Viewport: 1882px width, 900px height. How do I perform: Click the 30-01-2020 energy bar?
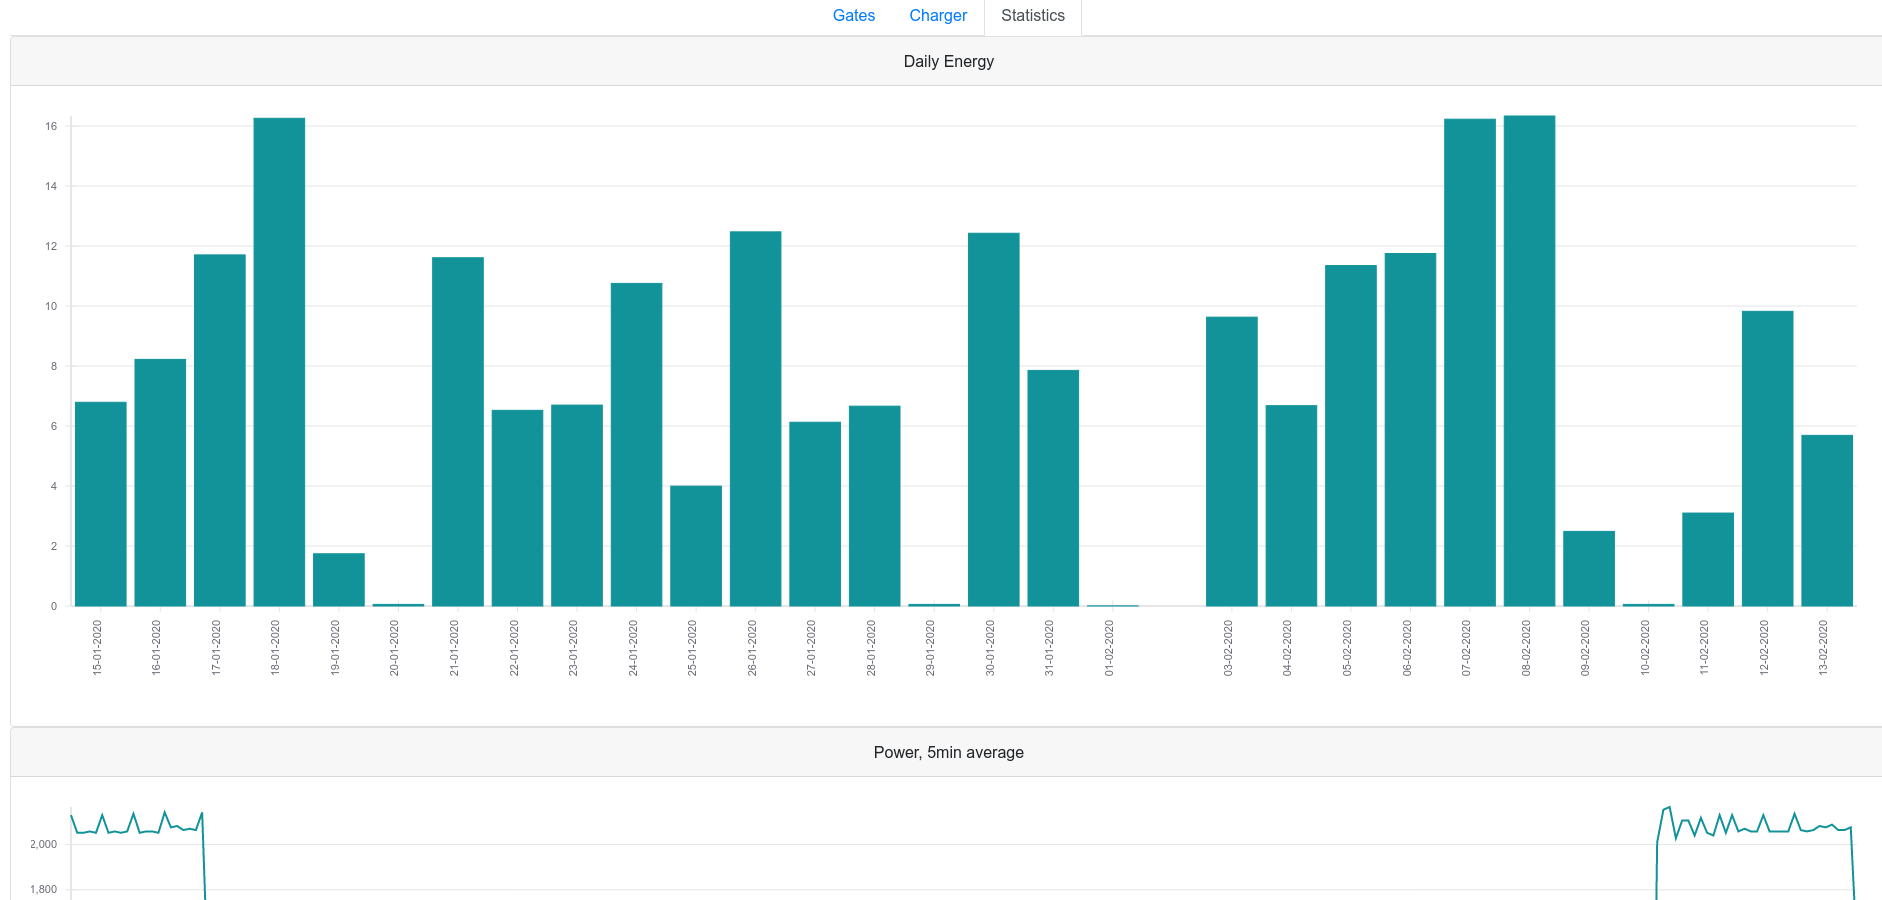[x=994, y=420]
